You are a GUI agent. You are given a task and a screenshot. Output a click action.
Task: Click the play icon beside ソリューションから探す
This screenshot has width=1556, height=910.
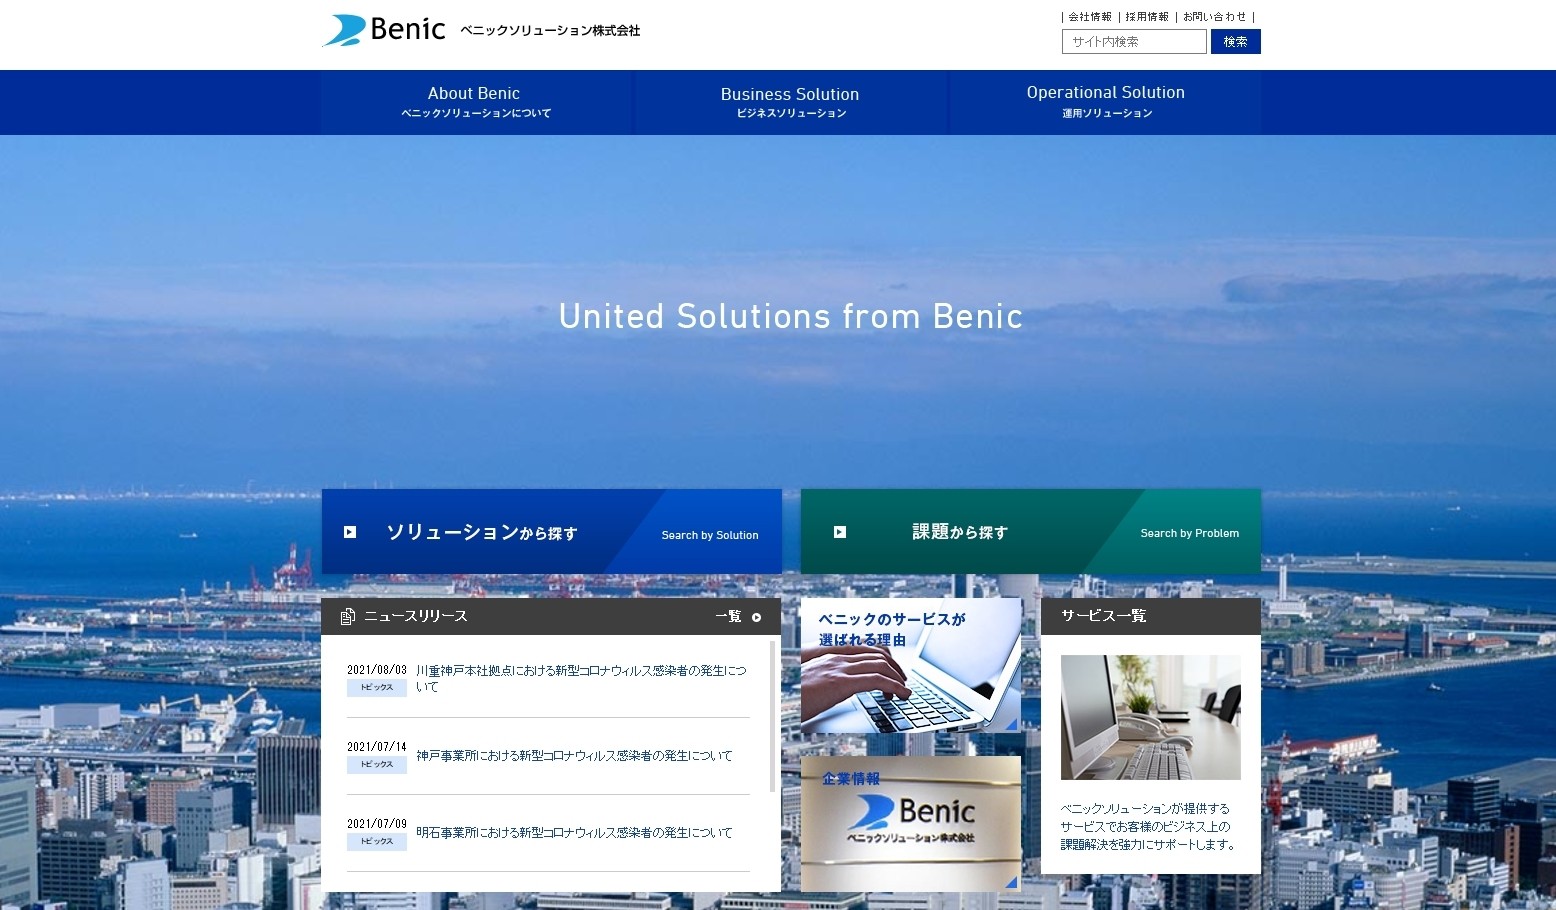coord(350,532)
